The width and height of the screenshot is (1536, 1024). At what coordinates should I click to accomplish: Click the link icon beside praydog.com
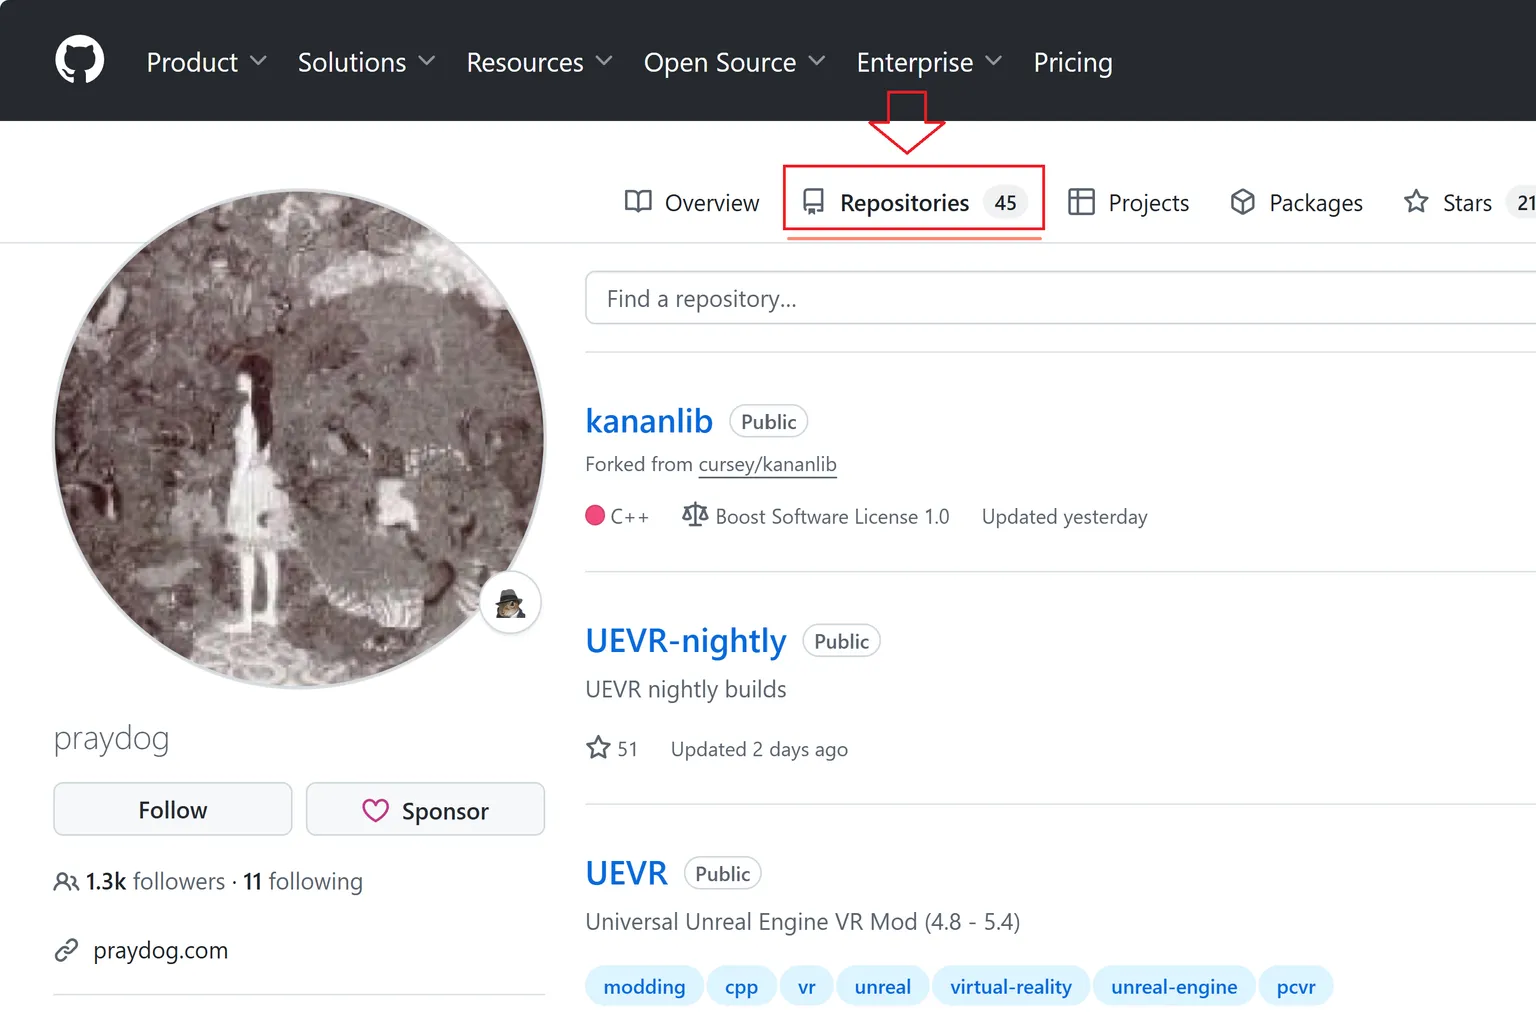(66, 950)
